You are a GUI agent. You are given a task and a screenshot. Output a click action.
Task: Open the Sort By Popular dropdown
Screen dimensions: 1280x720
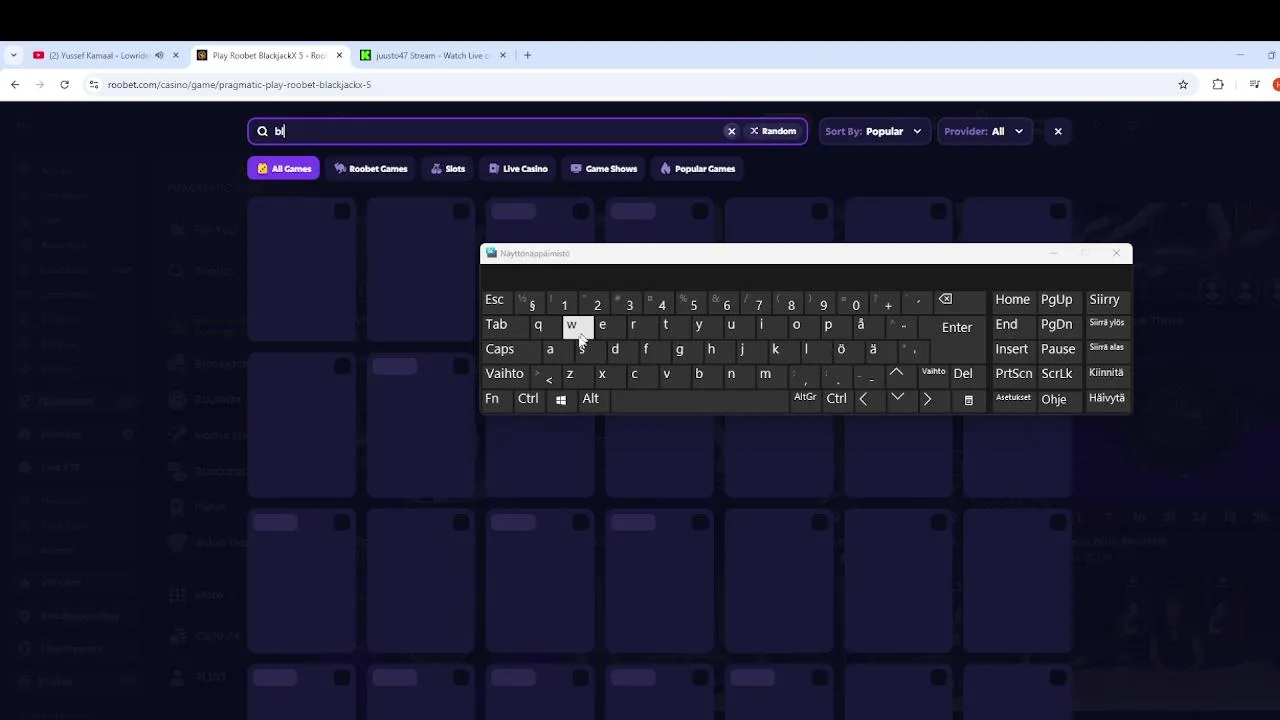point(874,131)
